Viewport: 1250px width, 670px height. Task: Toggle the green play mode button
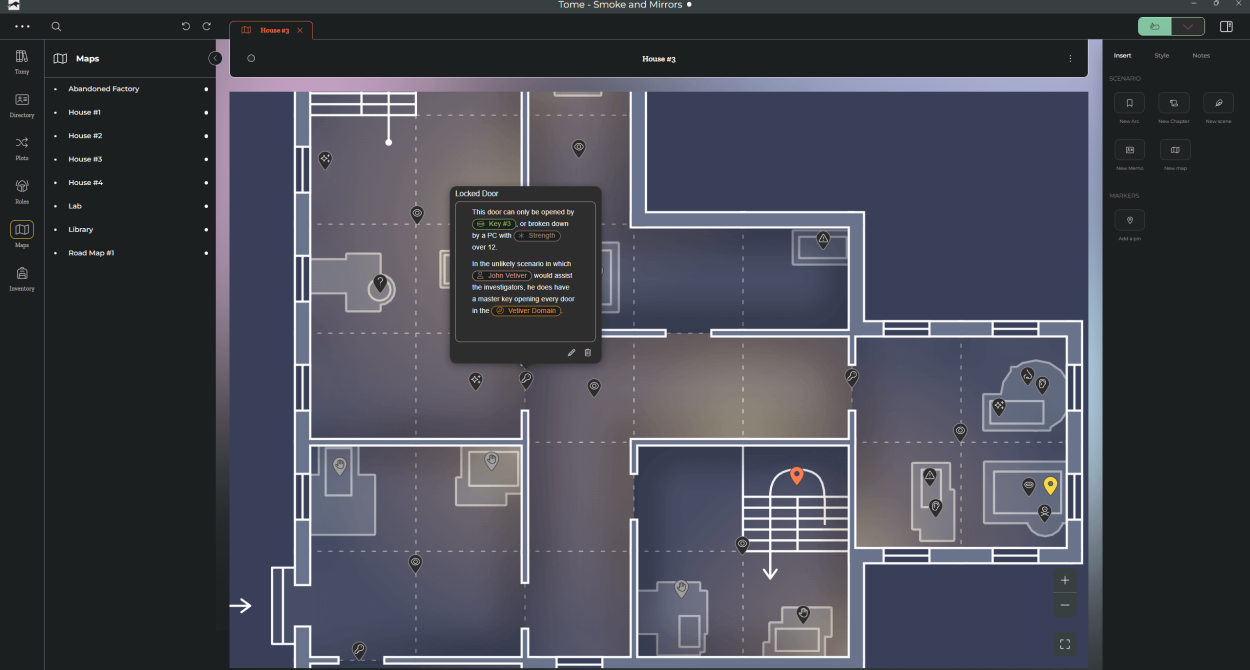(1155, 27)
